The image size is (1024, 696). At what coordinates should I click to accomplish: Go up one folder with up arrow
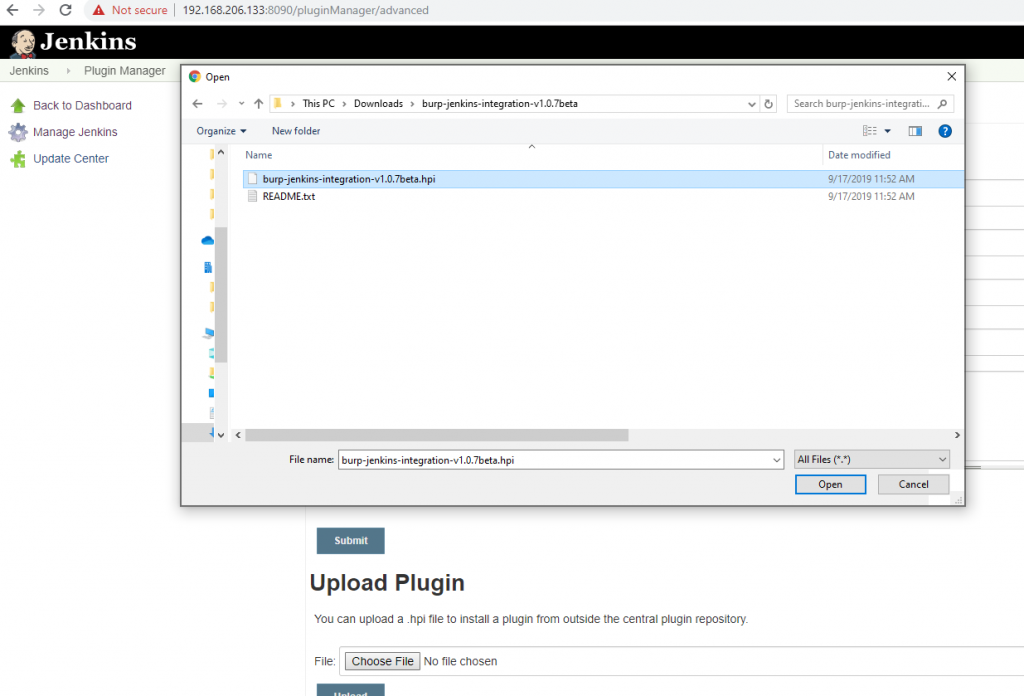[258, 104]
